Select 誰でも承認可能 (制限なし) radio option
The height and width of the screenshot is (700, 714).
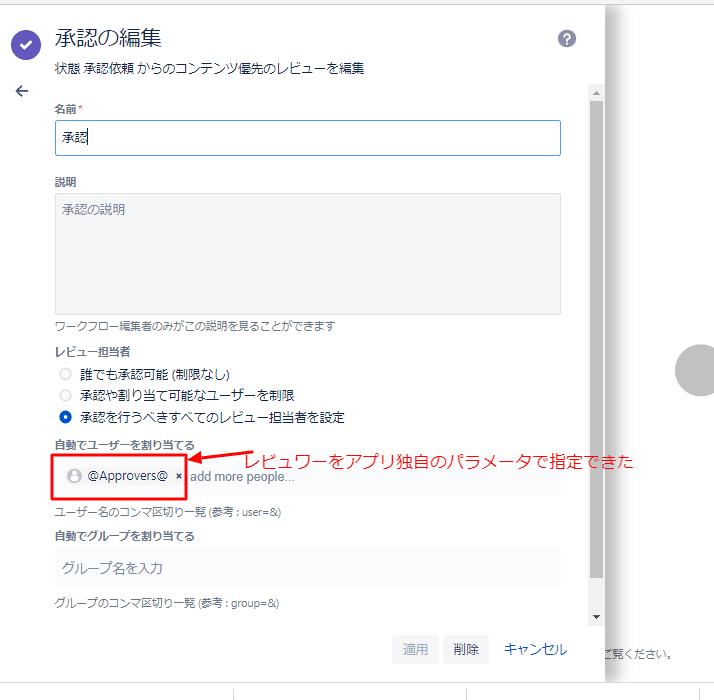click(x=66, y=374)
